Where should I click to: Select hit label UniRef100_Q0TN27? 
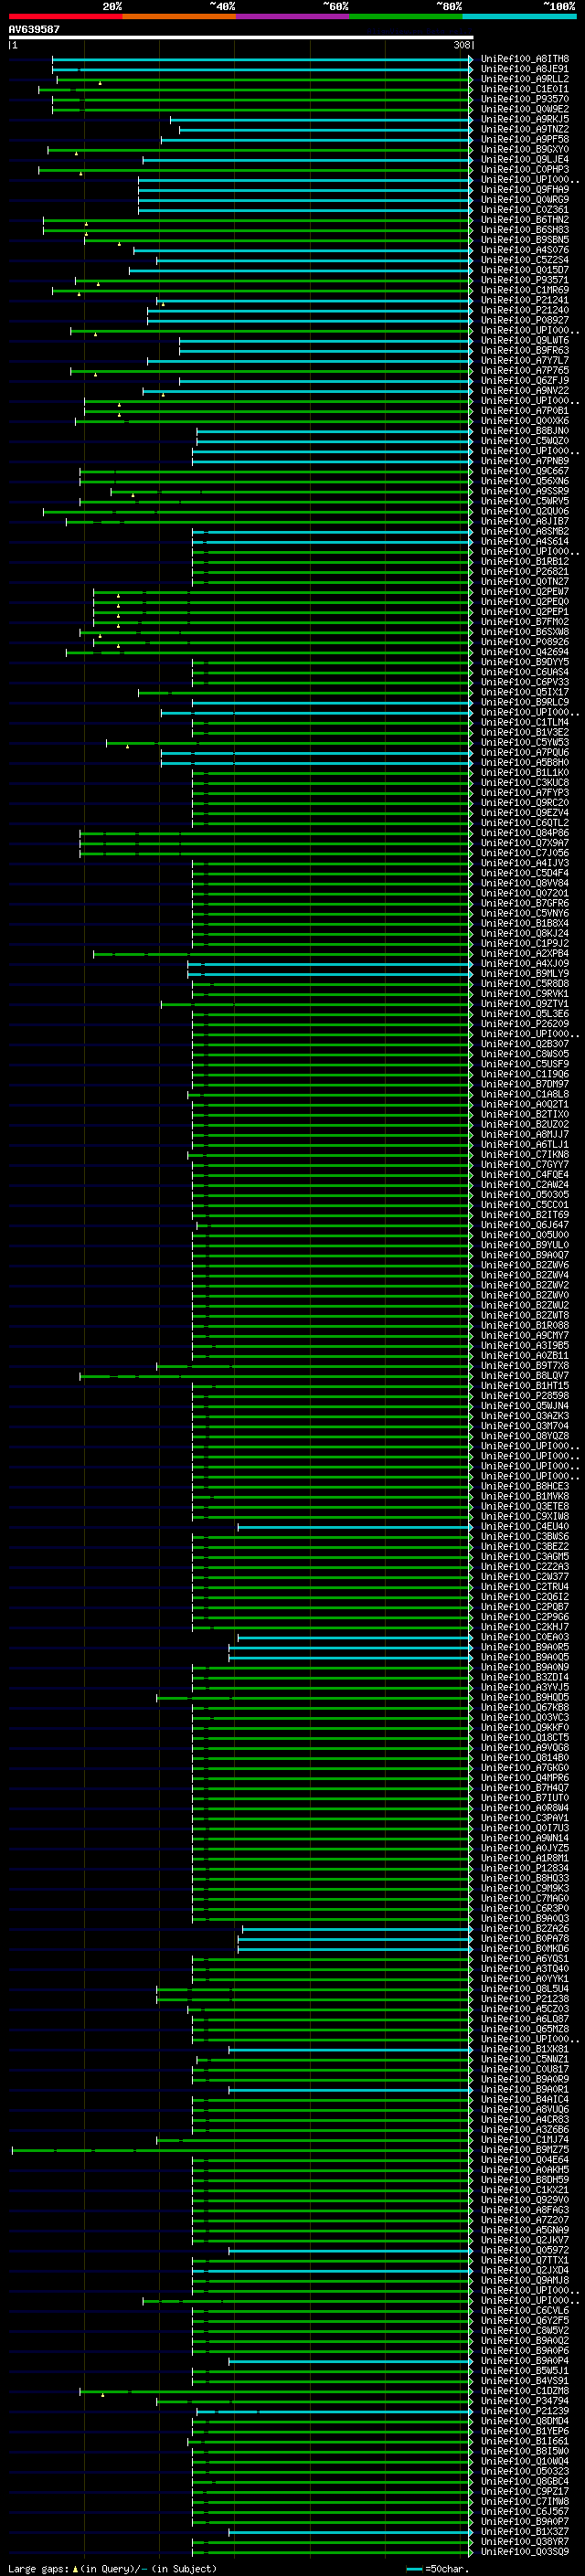525,582
